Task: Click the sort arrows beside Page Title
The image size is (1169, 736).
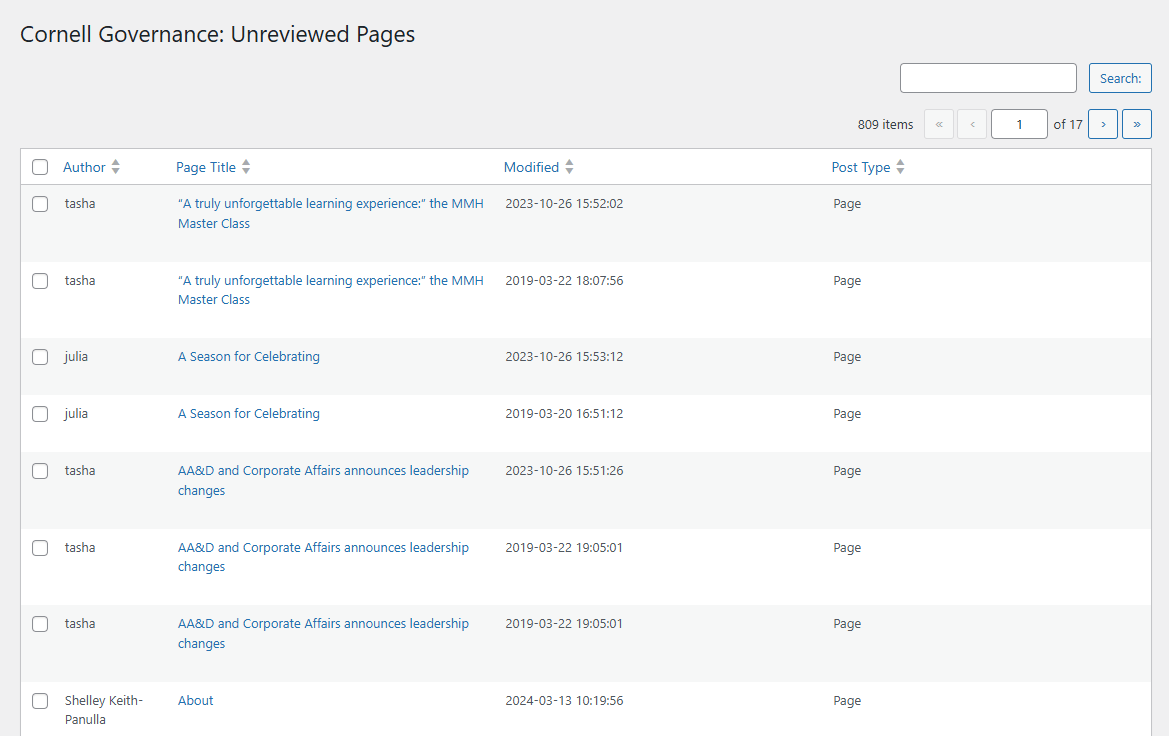Action: click(x=246, y=167)
